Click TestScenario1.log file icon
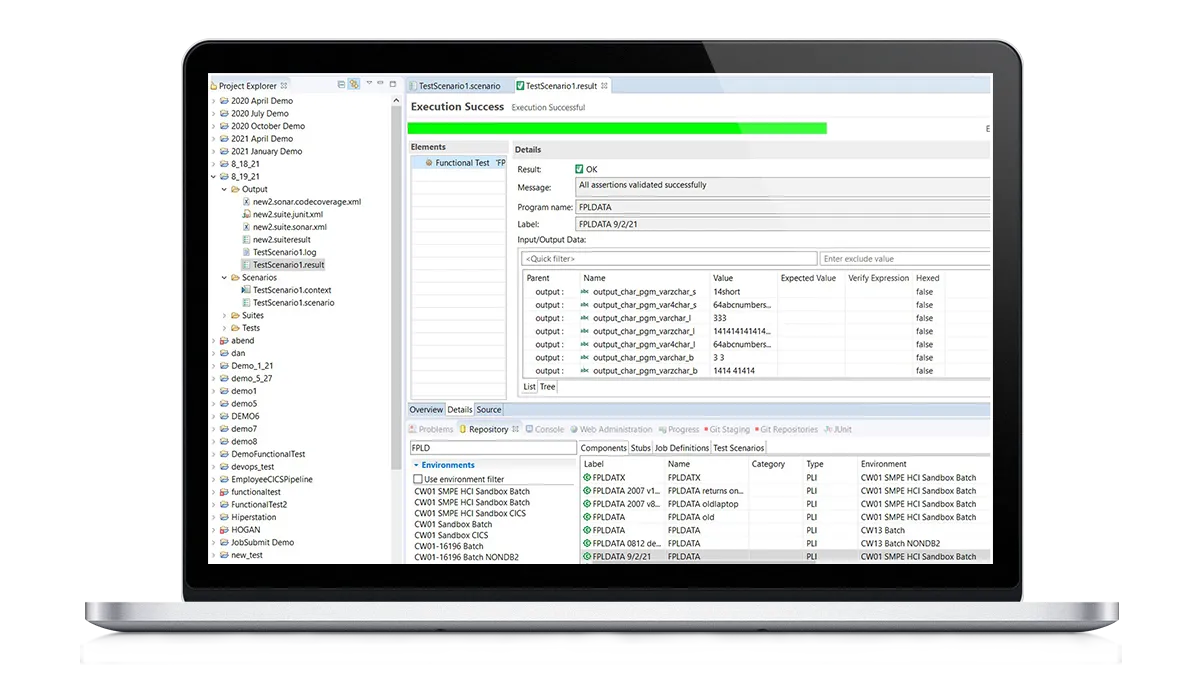Image resolution: width=1200 pixels, height=690 pixels. [246, 252]
